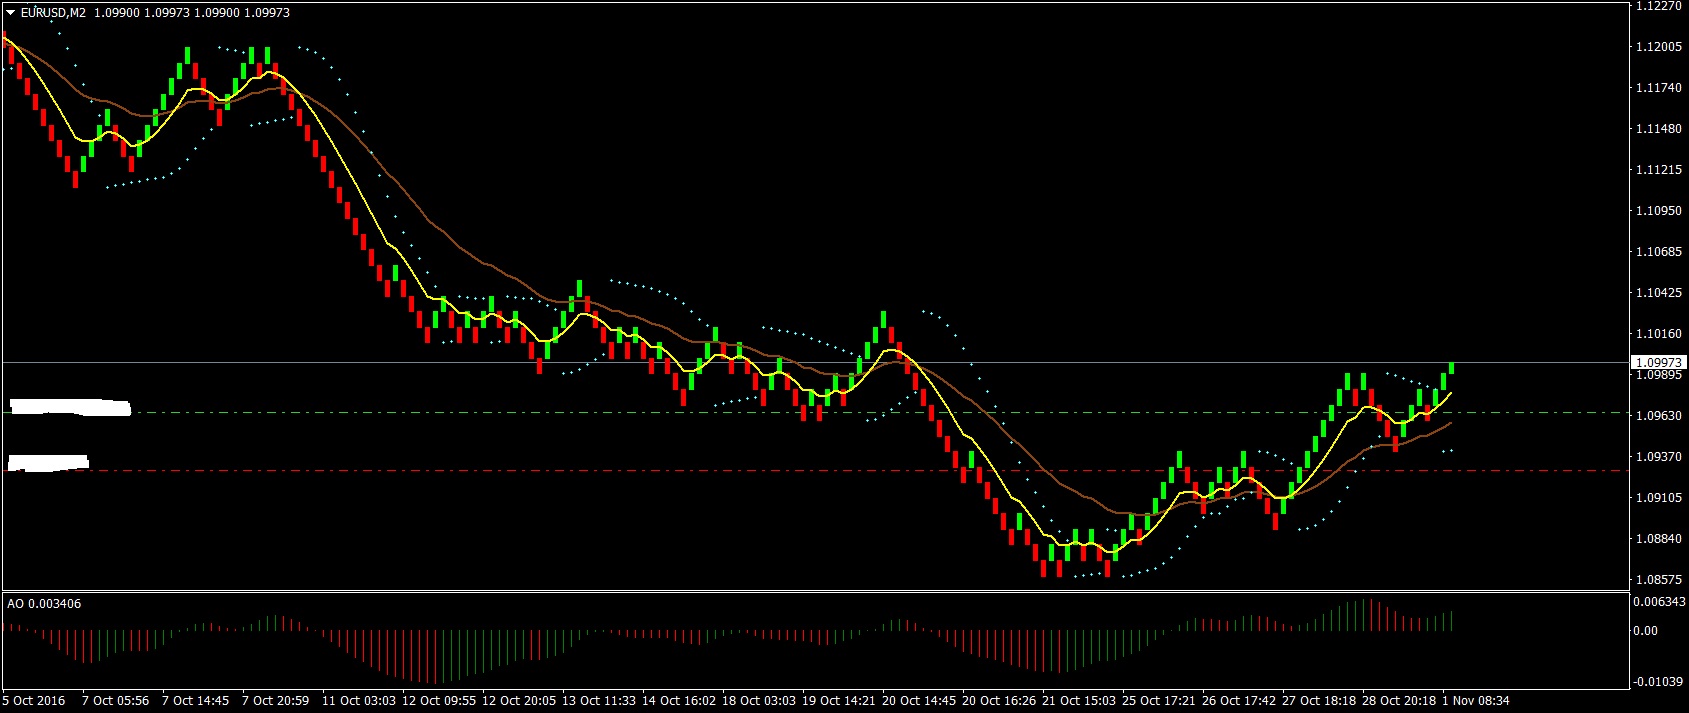Image resolution: width=1689 pixels, height=713 pixels.
Task: Click price scale value 1.11480
Action: click(1660, 129)
